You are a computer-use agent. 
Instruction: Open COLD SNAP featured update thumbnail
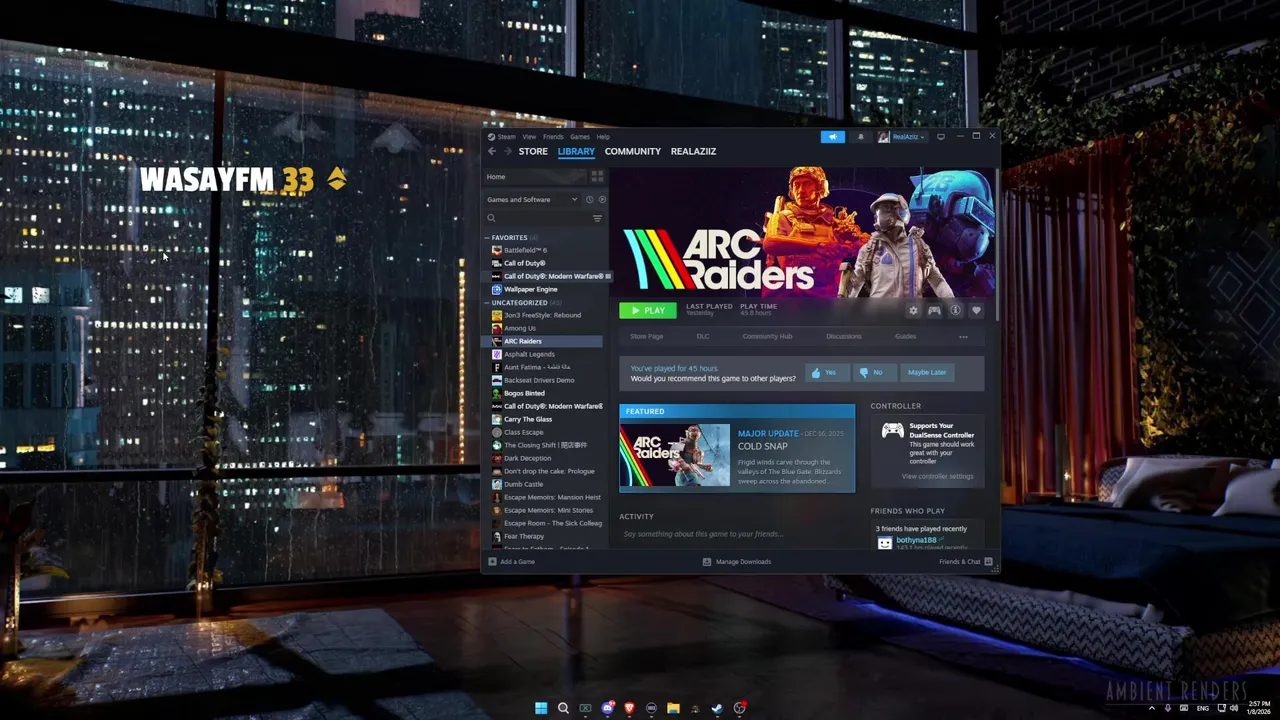click(675, 455)
